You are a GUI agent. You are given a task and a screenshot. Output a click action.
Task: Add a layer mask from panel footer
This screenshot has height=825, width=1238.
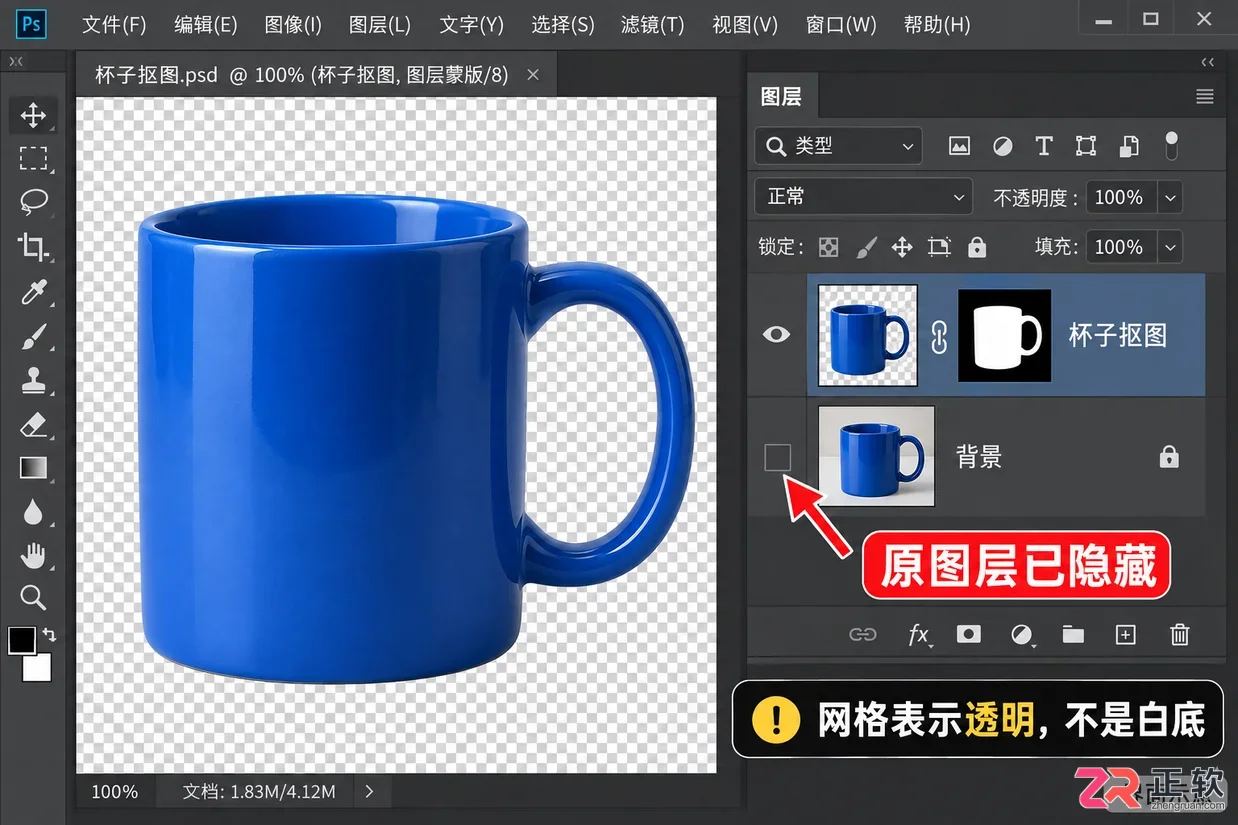click(x=968, y=634)
